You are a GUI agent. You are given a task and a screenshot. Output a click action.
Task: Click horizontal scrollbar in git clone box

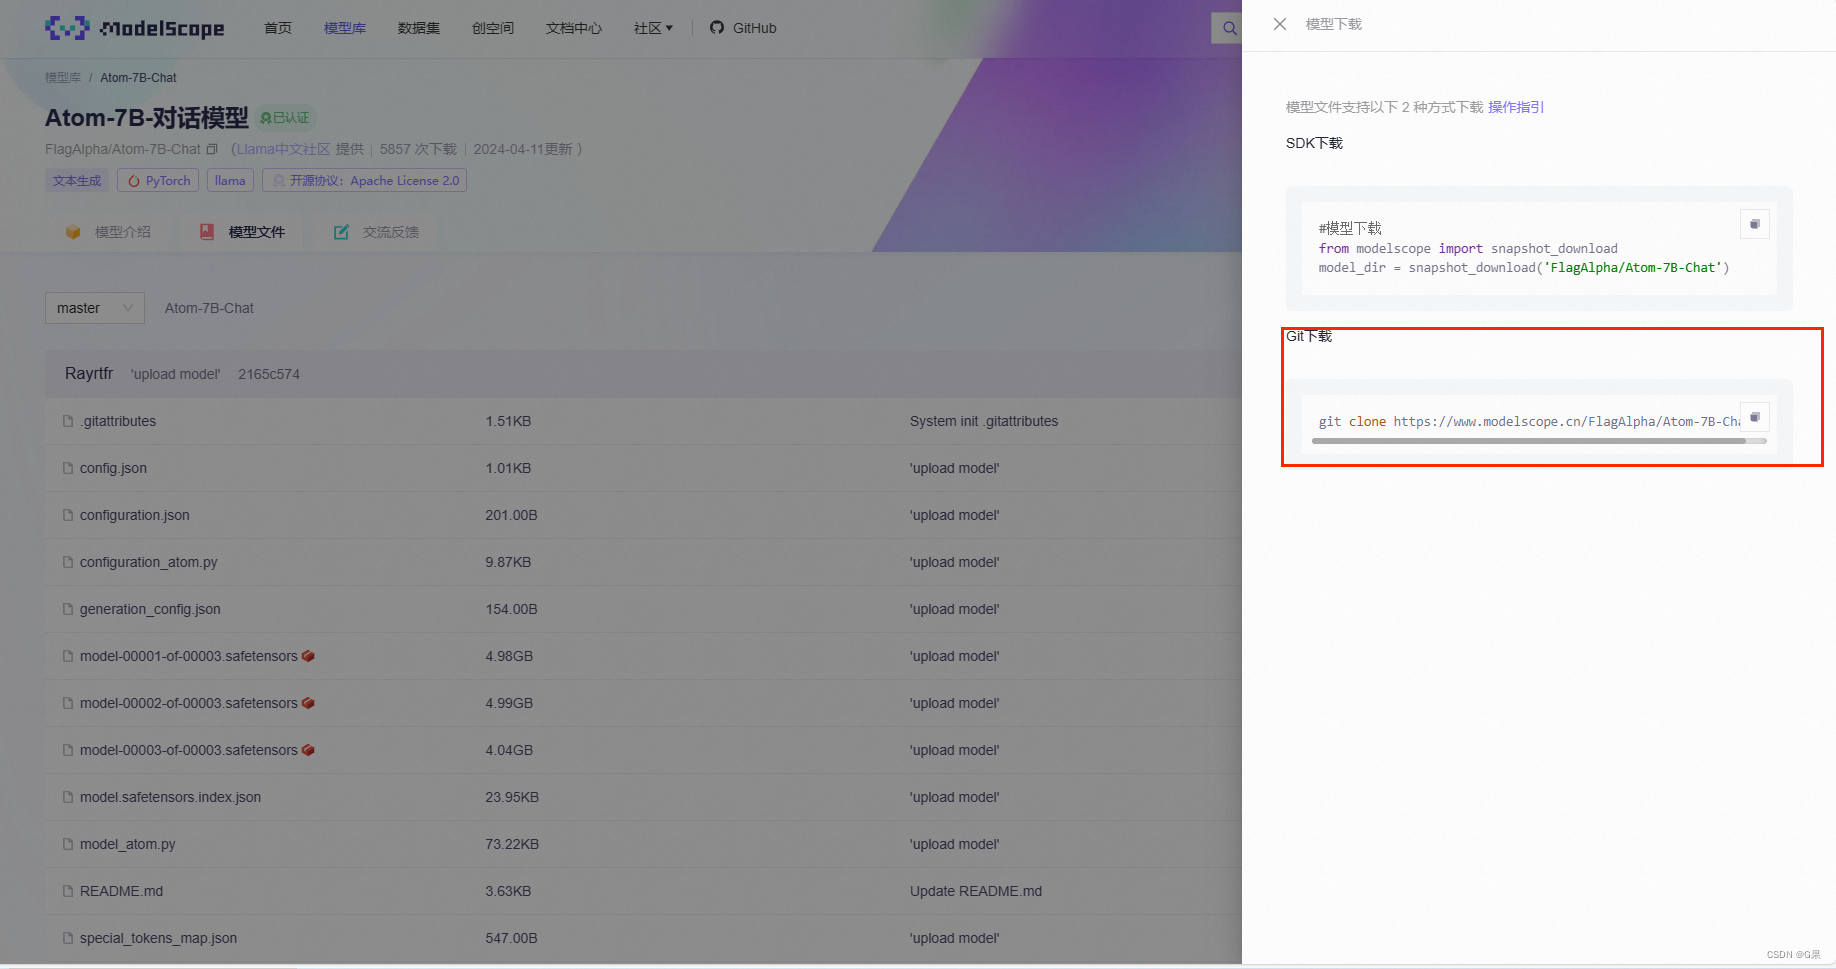(1539, 441)
